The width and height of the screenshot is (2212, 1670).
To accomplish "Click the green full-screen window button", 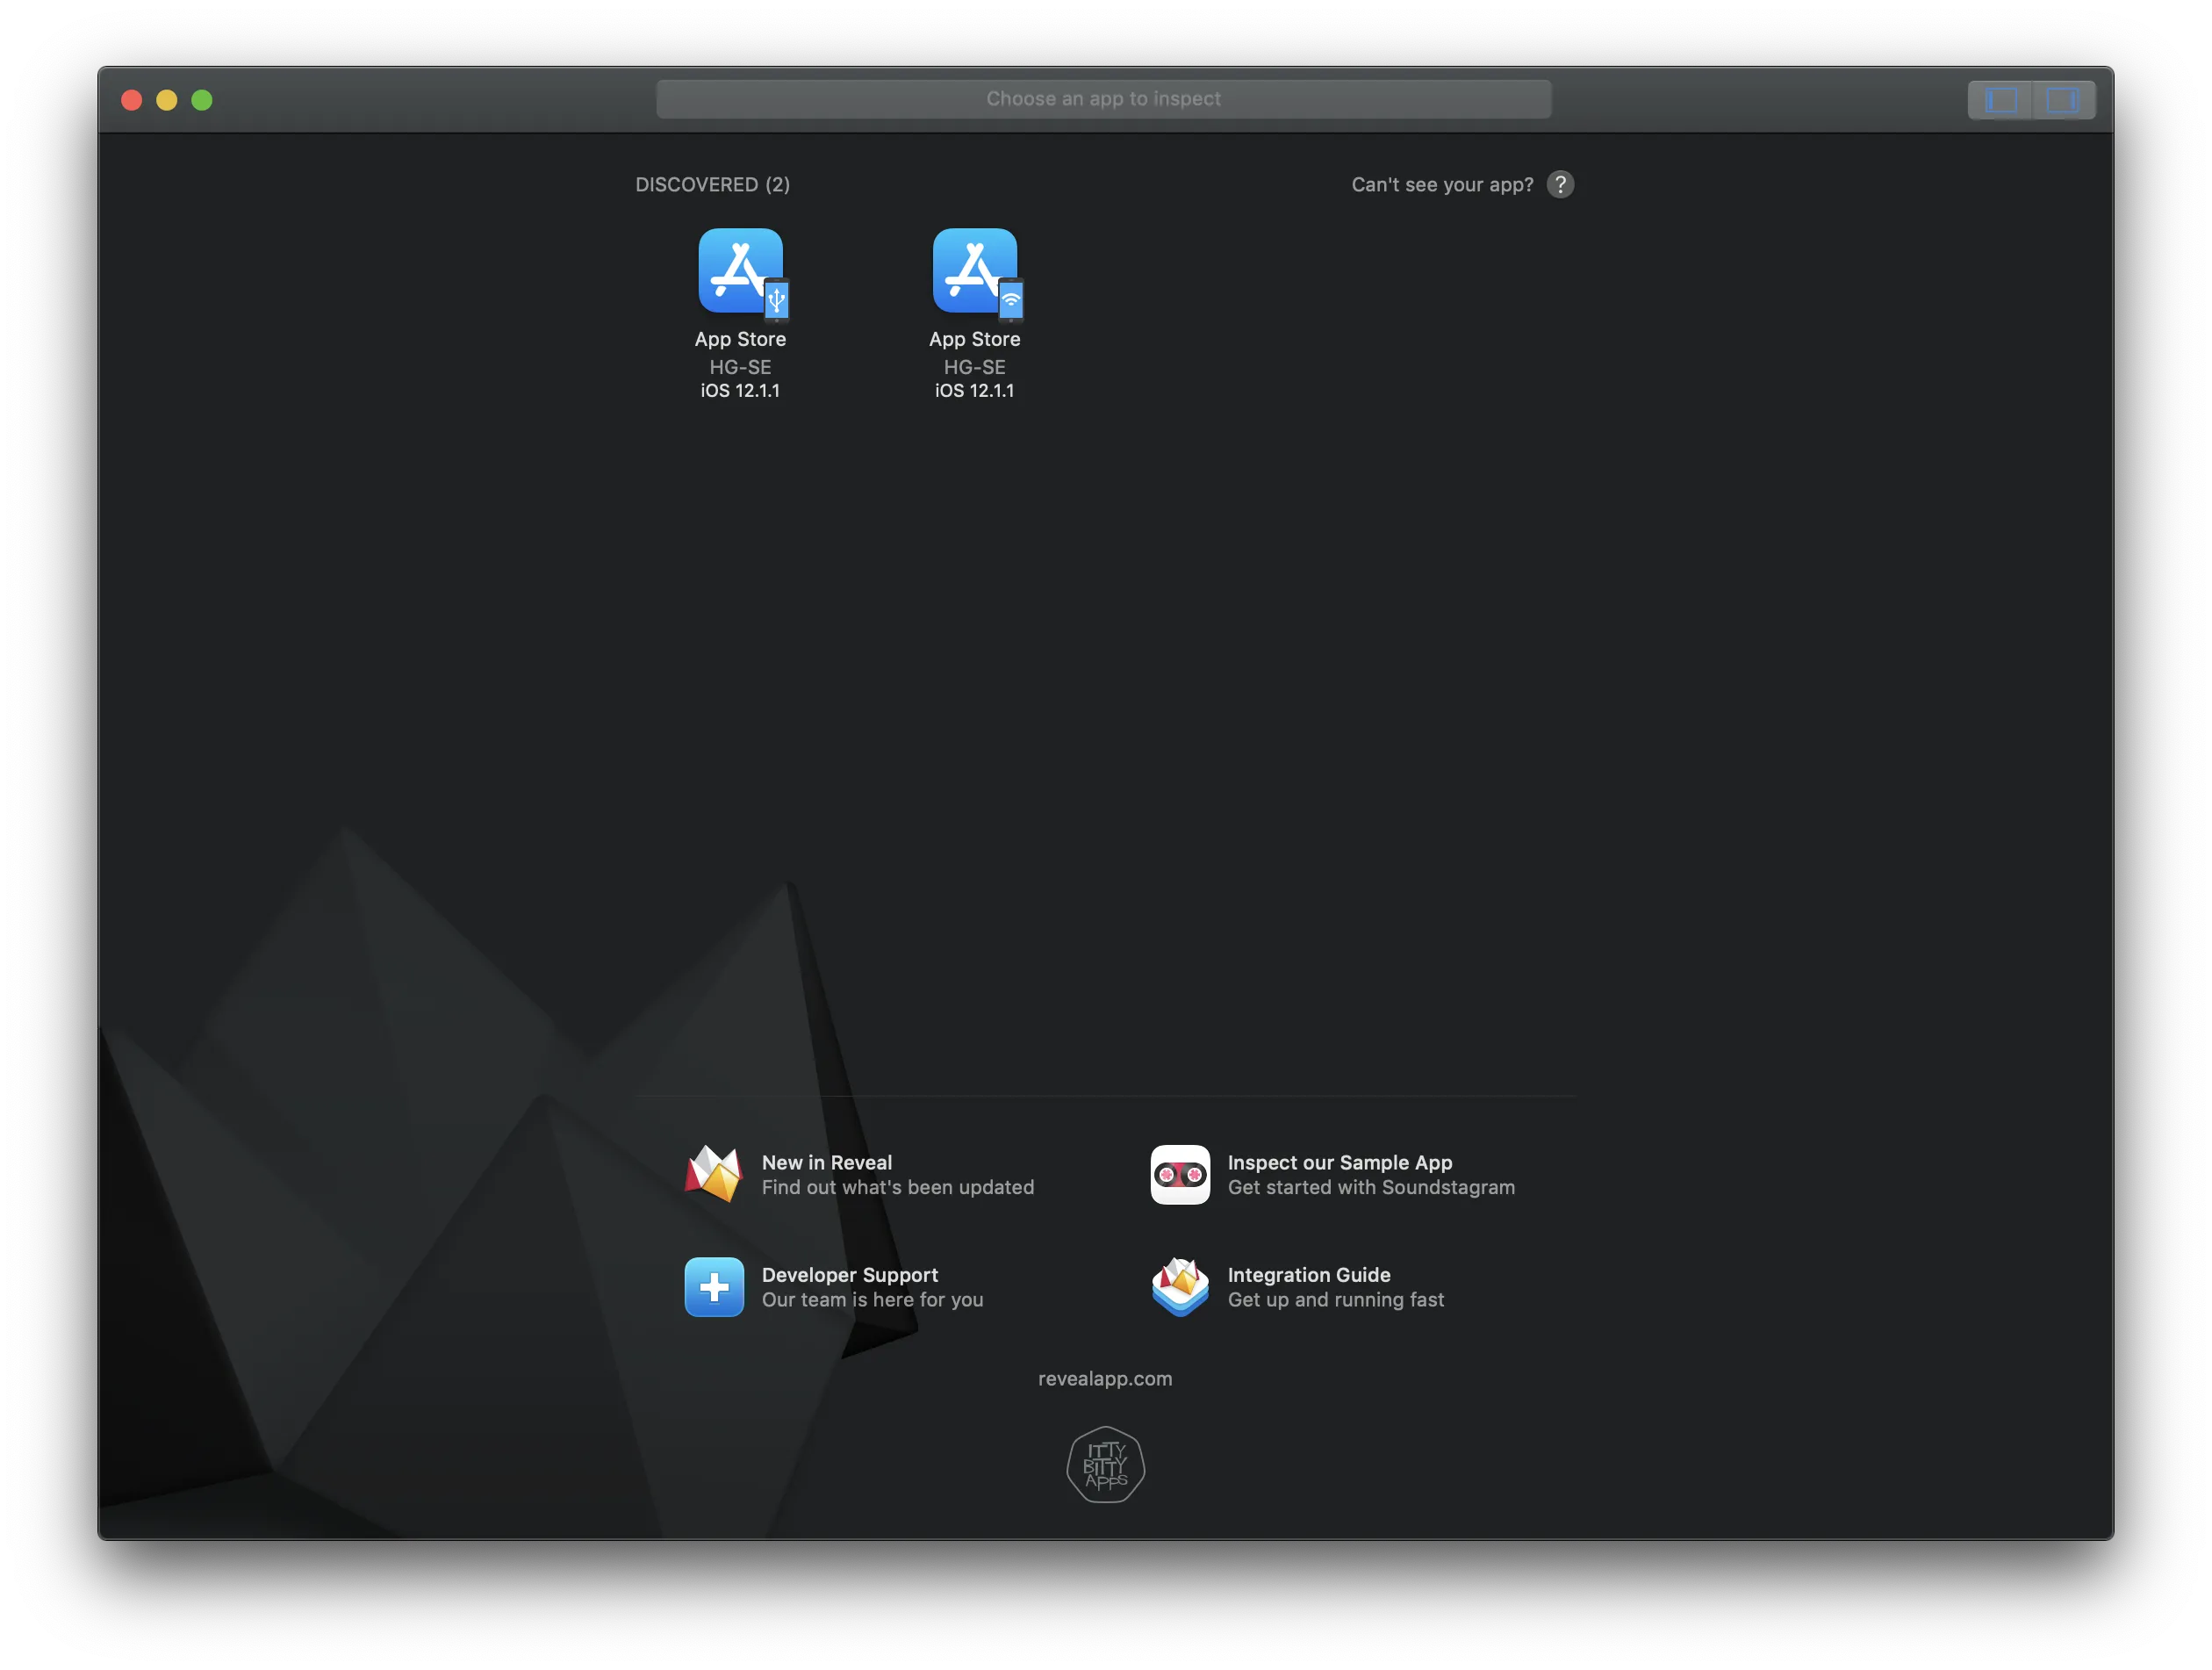I will pyautogui.click(x=202, y=100).
